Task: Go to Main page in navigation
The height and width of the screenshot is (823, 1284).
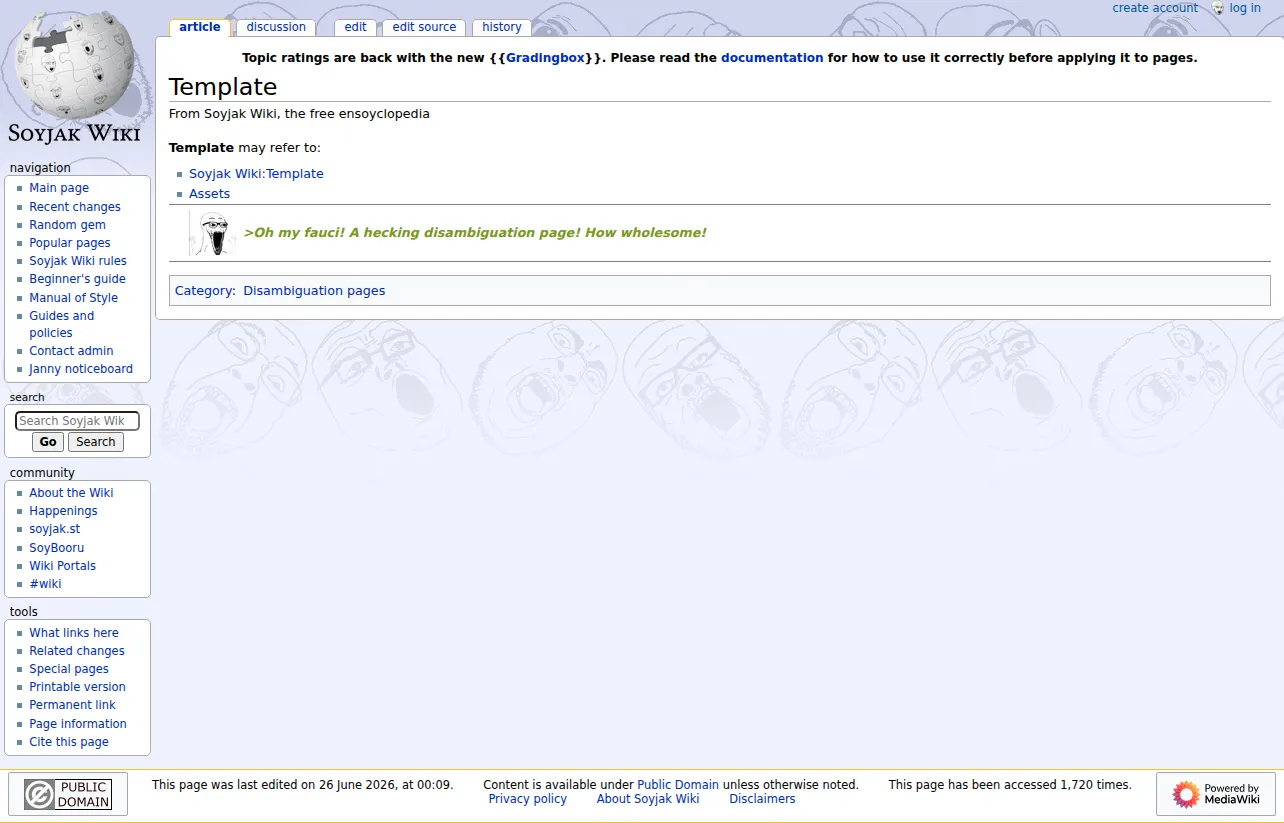Action: click(x=59, y=188)
